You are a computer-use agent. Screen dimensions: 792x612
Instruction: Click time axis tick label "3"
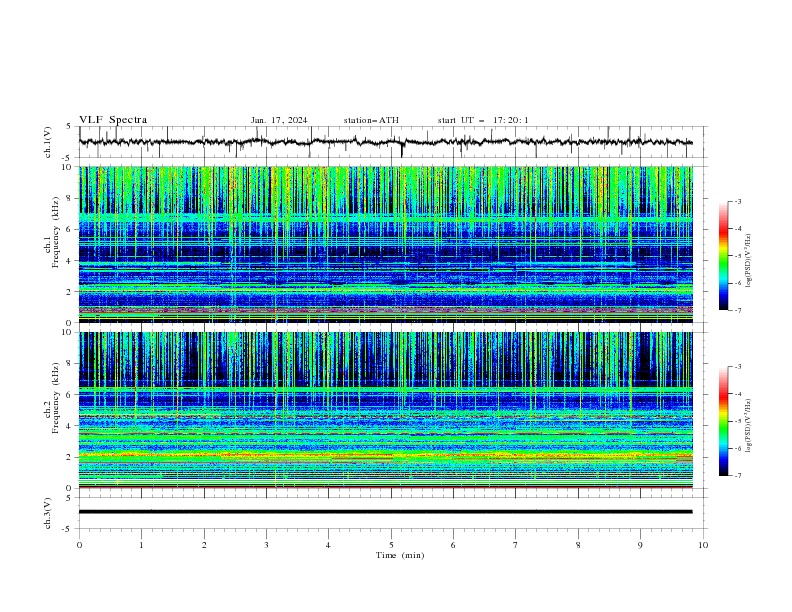point(266,545)
